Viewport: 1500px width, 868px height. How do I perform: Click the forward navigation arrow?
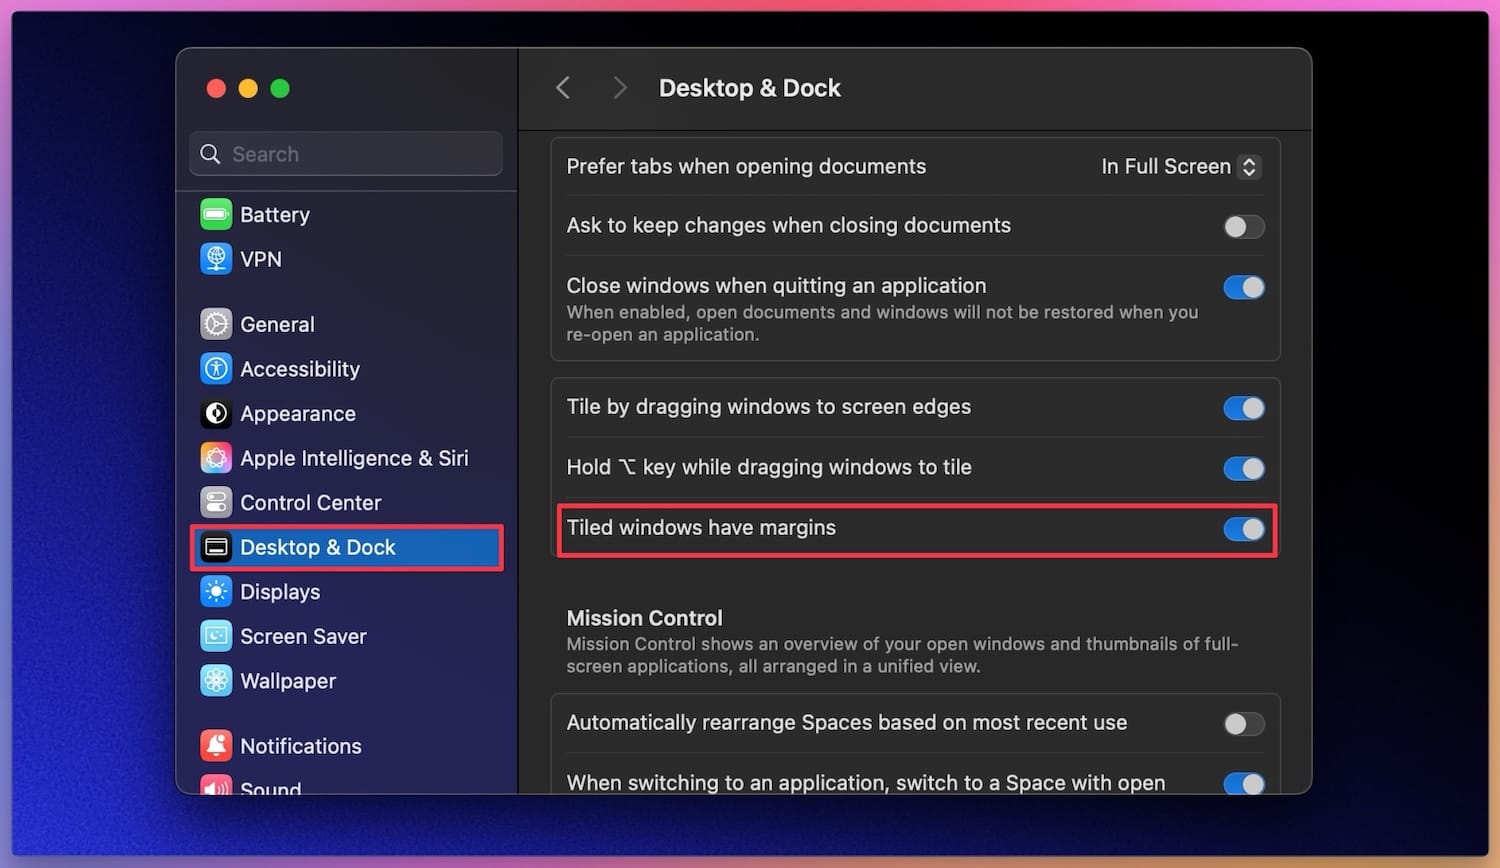click(x=619, y=88)
